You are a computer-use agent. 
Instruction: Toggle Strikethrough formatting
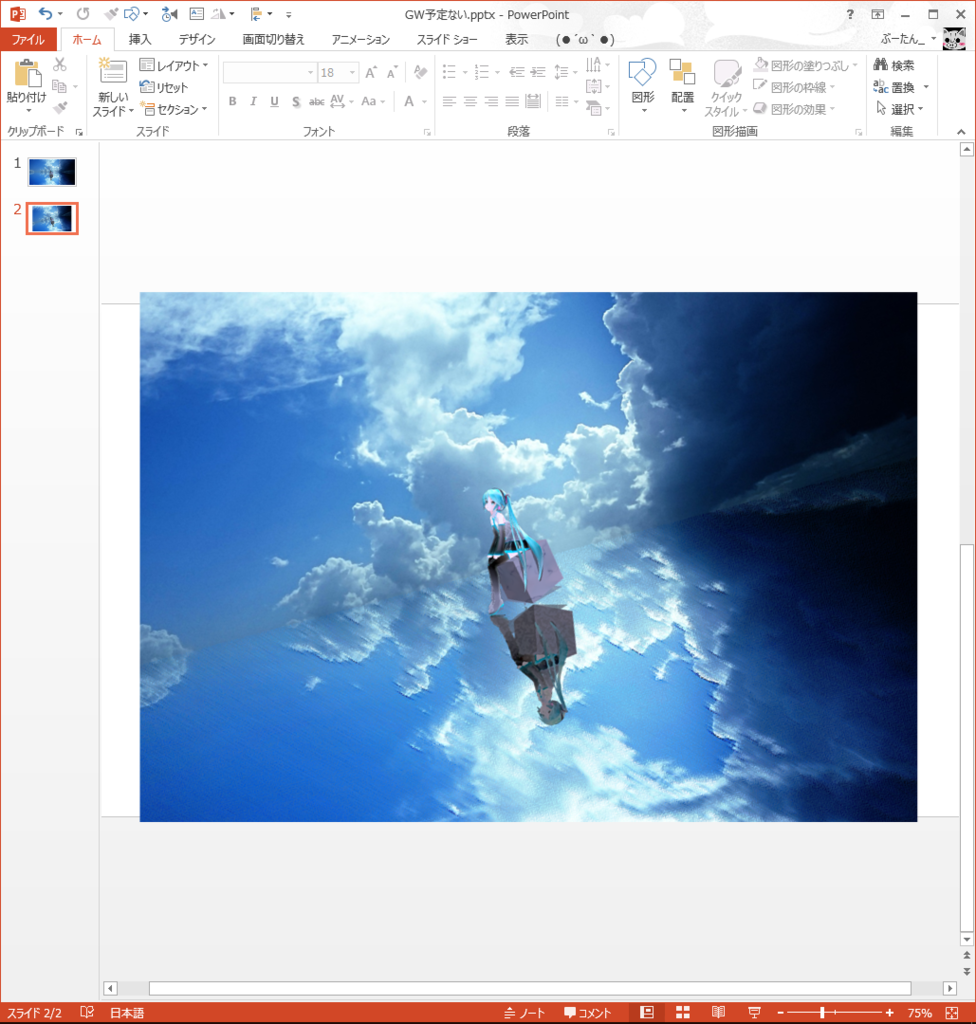pyautogui.click(x=317, y=101)
